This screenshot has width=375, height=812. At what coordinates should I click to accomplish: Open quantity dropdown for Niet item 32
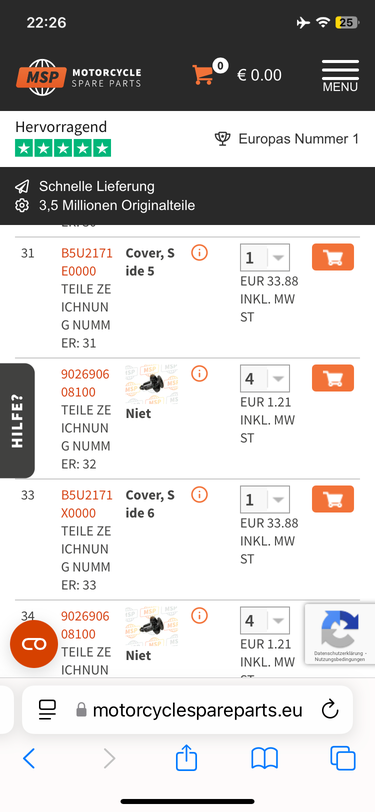[265, 378]
